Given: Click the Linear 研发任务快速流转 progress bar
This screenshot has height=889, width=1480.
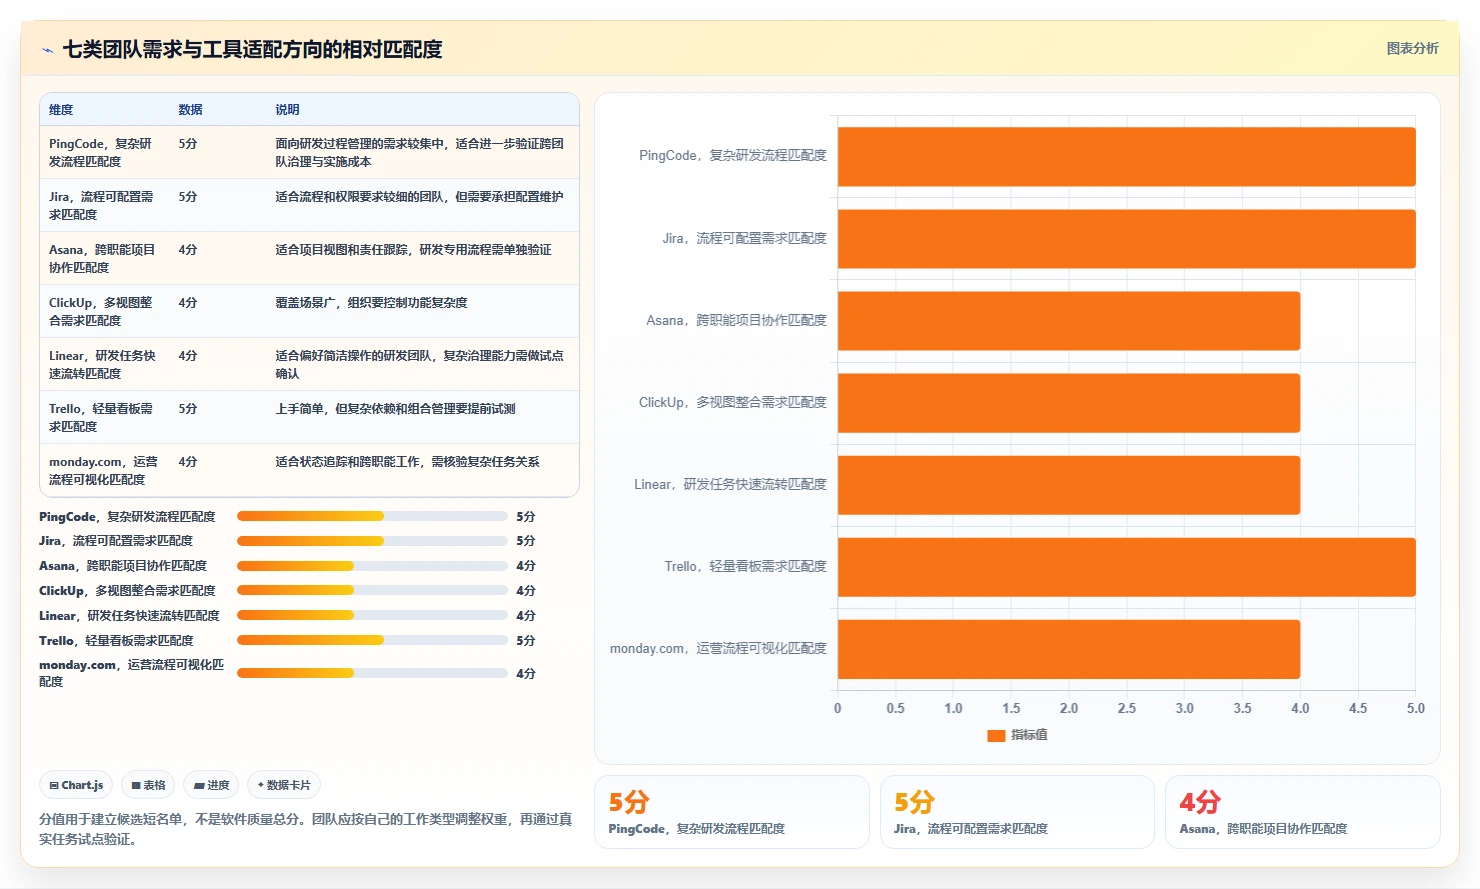Looking at the screenshot, I should coord(372,616).
